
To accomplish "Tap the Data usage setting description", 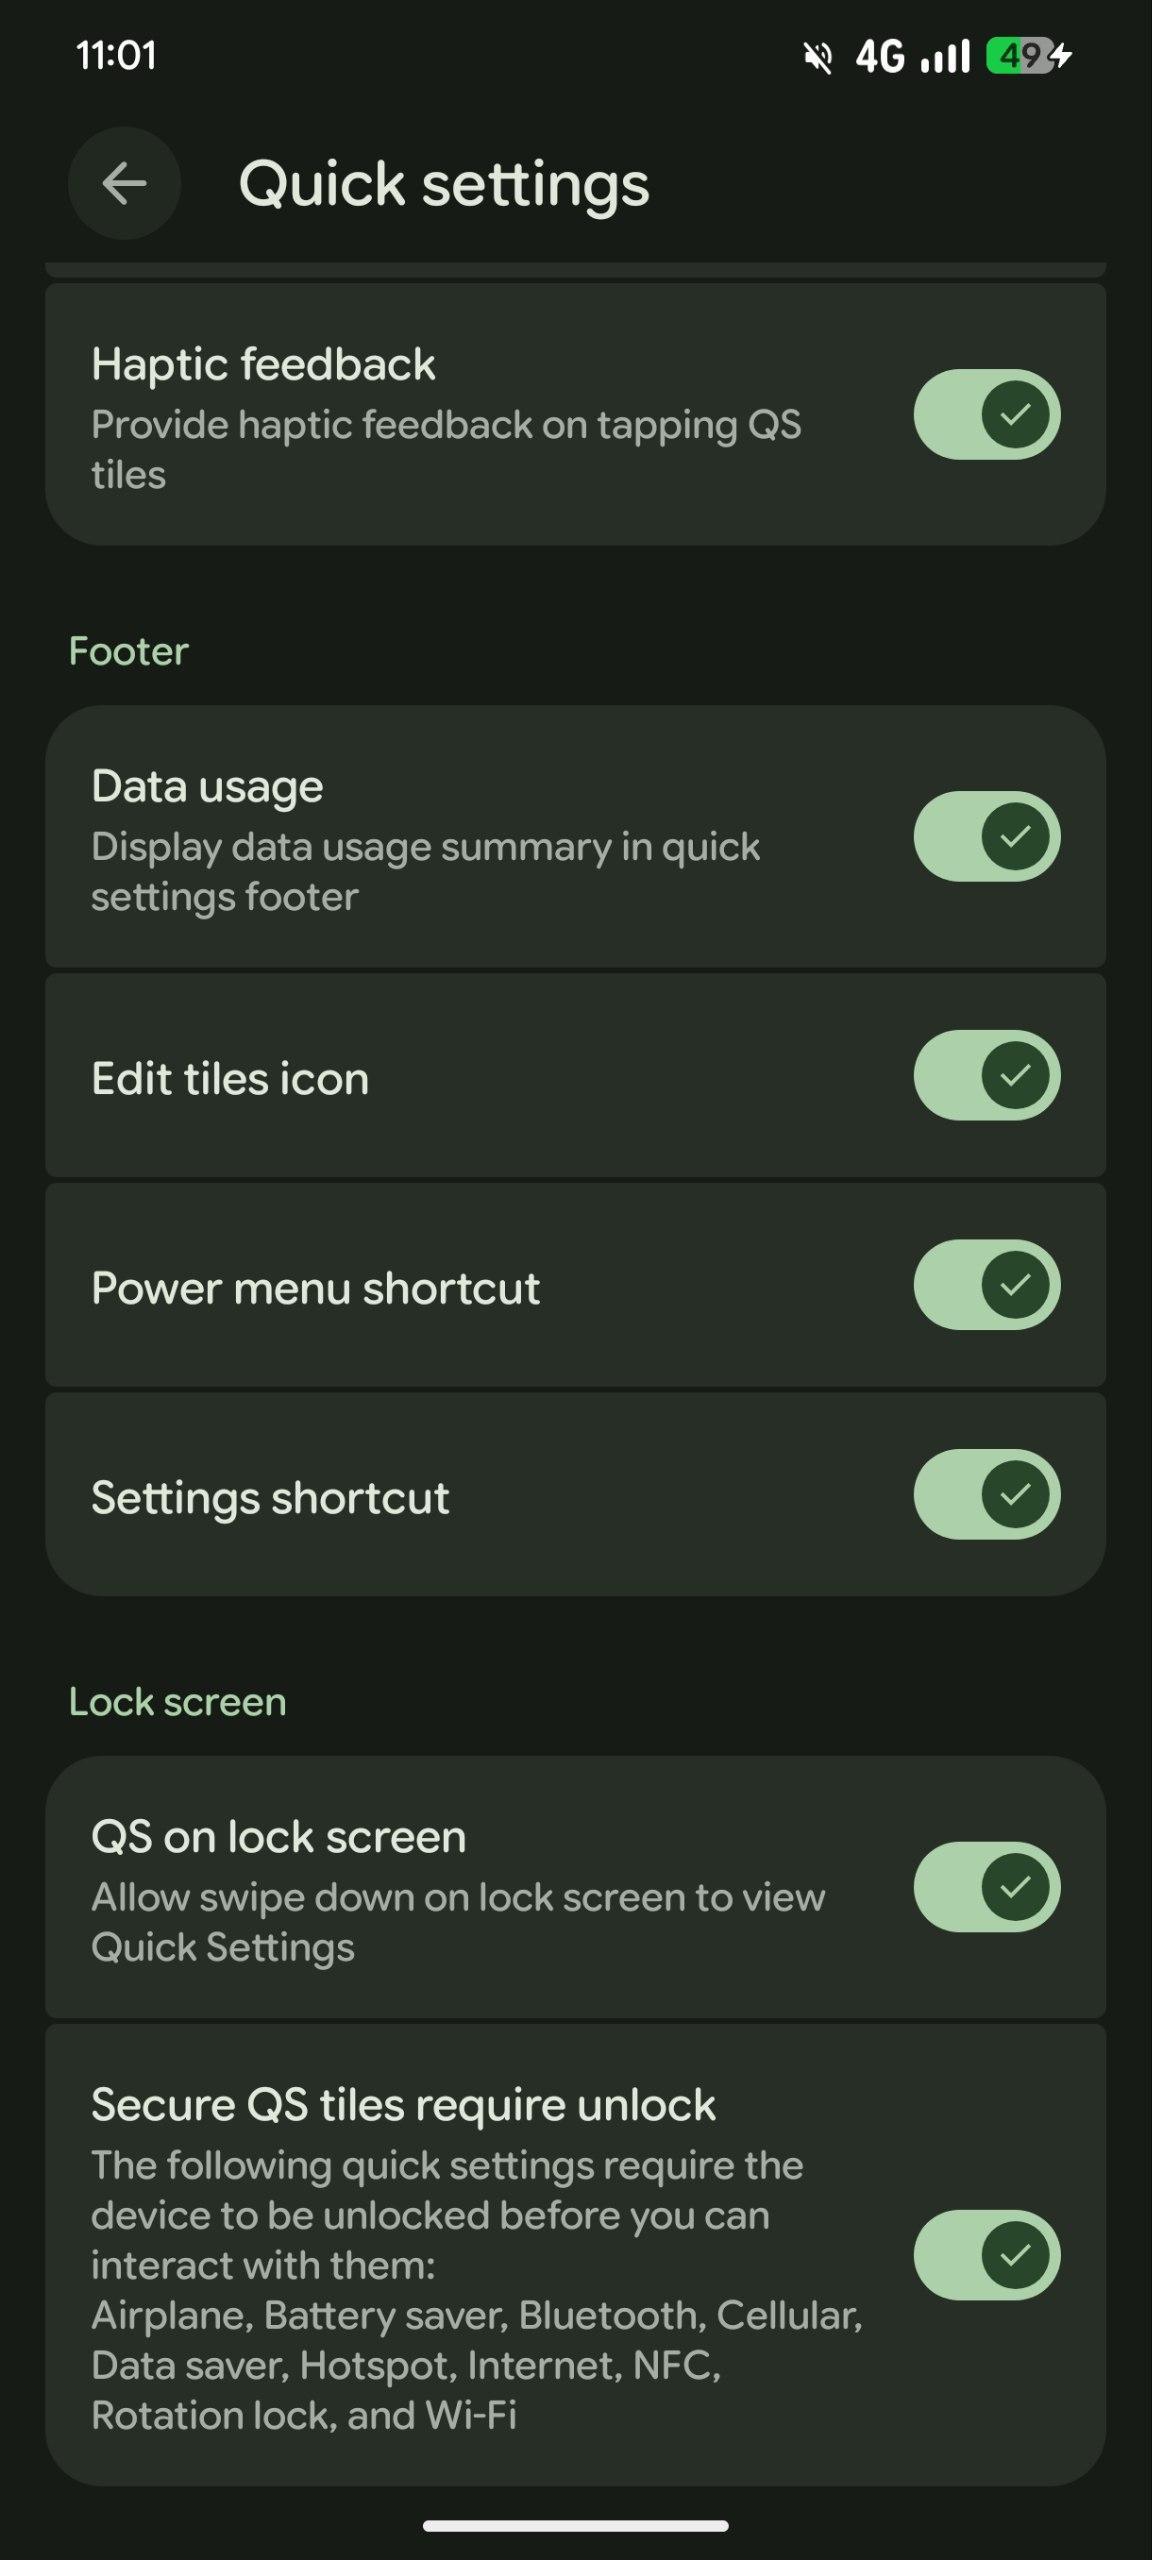I will click(x=425, y=872).
